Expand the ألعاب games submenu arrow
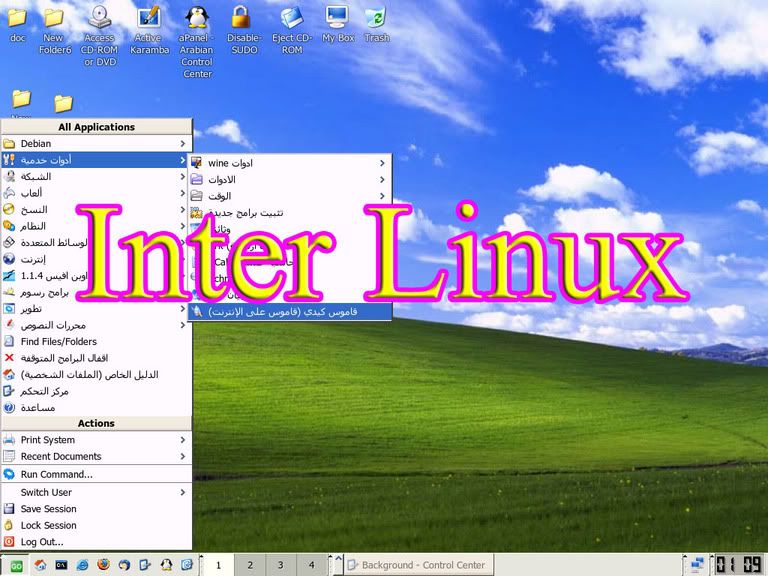This screenshot has width=768, height=576. pyautogui.click(x=183, y=193)
